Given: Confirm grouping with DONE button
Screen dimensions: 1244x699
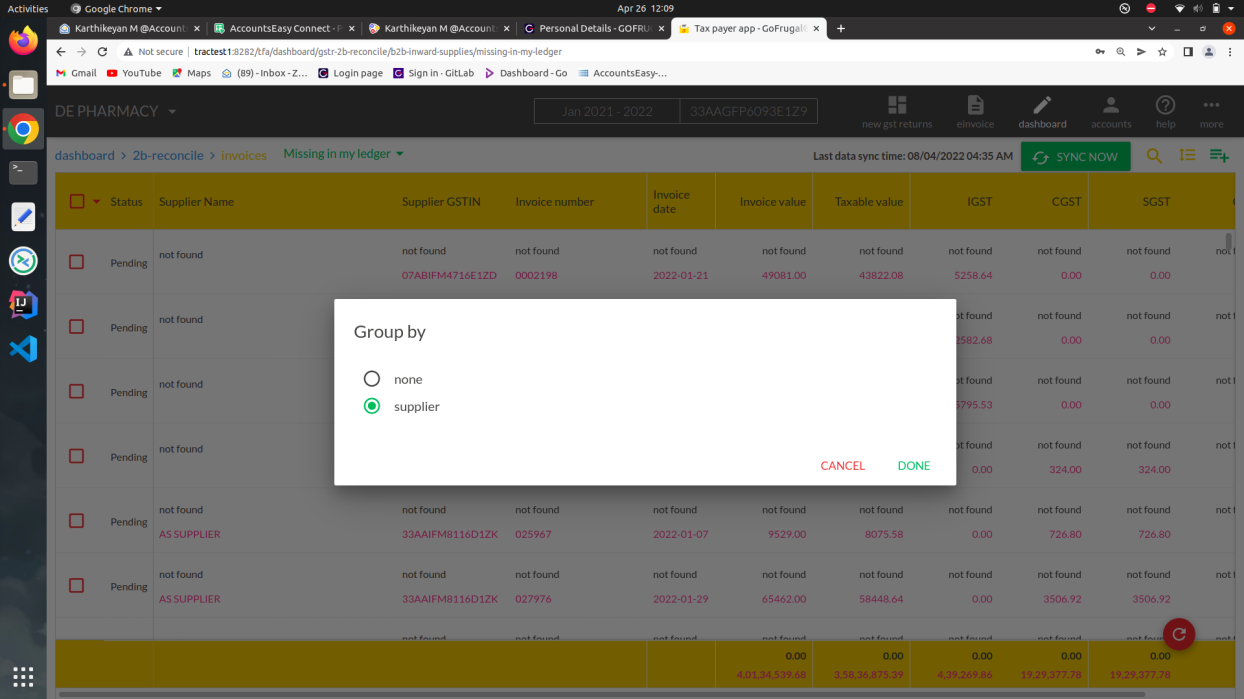Looking at the screenshot, I should (x=914, y=466).
